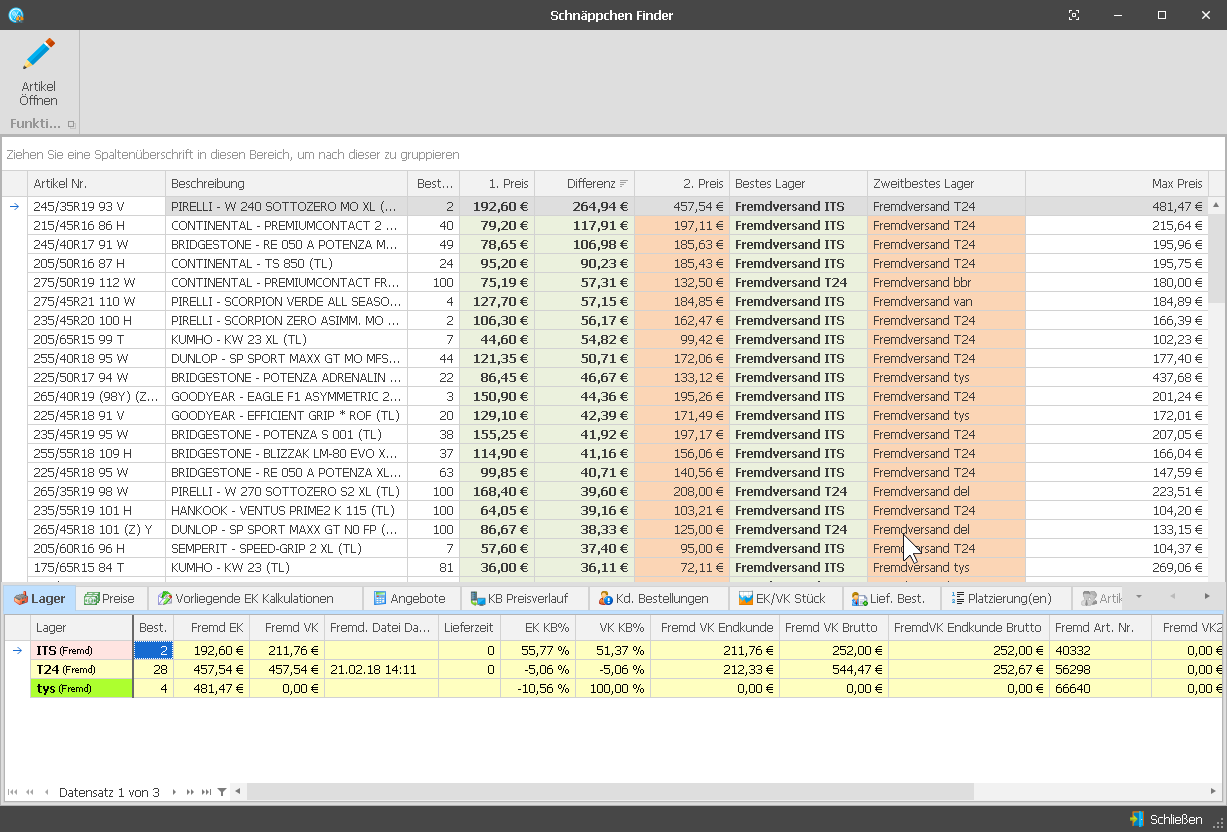Click the date cell 21.02.18 14:11
Image resolution: width=1227 pixels, height=832 pixels.
382,670
